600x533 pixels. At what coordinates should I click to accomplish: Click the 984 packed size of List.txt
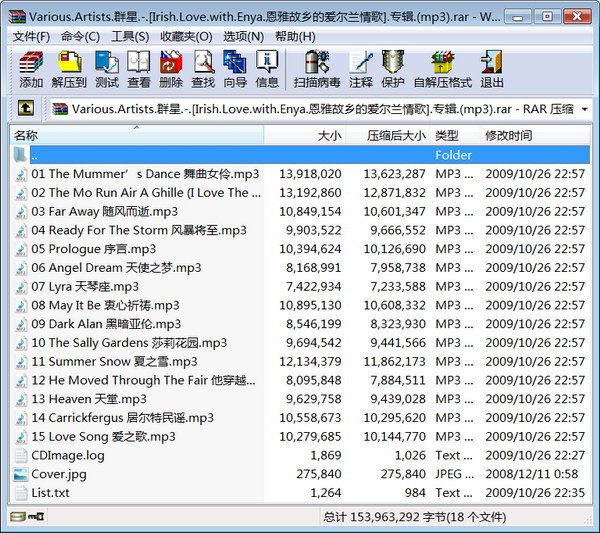(415, 493)
